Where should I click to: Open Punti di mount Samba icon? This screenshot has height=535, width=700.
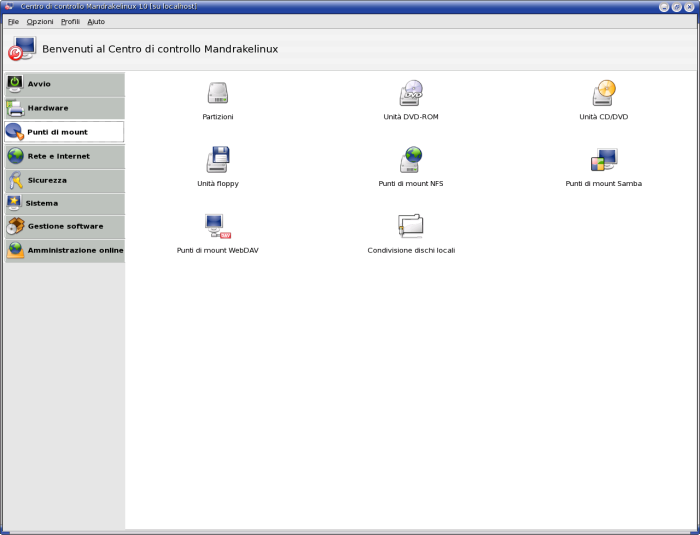(604, 160)
